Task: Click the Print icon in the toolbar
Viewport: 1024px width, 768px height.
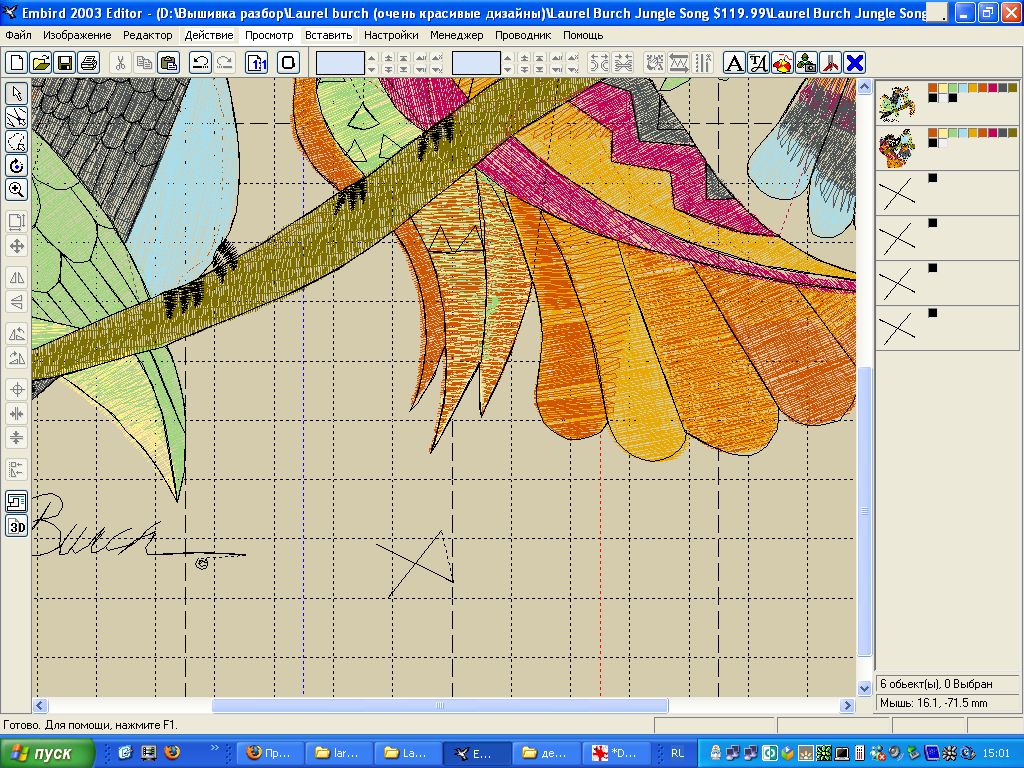Action: pyautogui.click(x=89, y=63)
